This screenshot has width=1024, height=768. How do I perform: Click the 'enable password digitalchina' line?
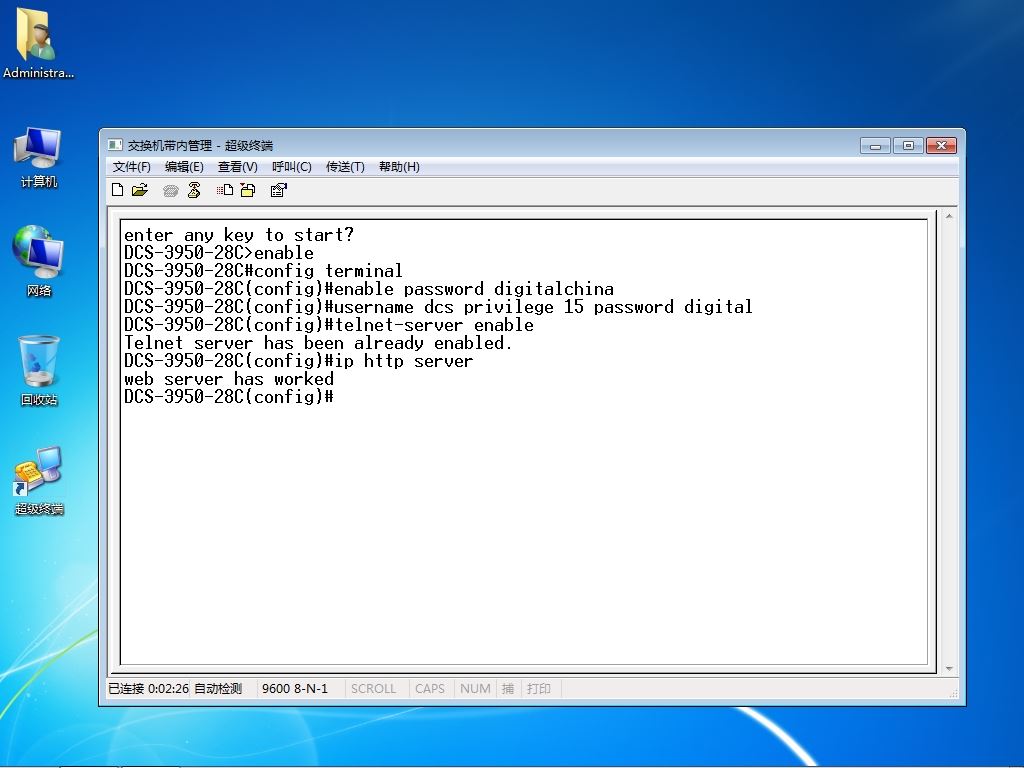tap(369, 289)
